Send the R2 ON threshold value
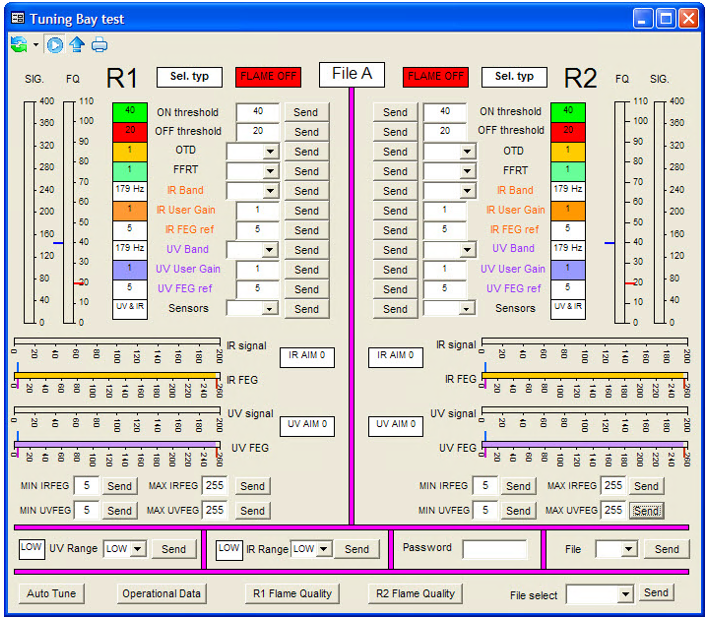The image size is (706, 619). tap(395, 112)
